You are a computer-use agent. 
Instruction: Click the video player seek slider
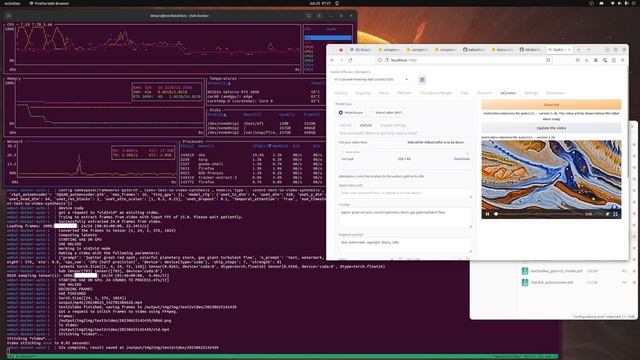pyautogui.click(x=539, y=214)
